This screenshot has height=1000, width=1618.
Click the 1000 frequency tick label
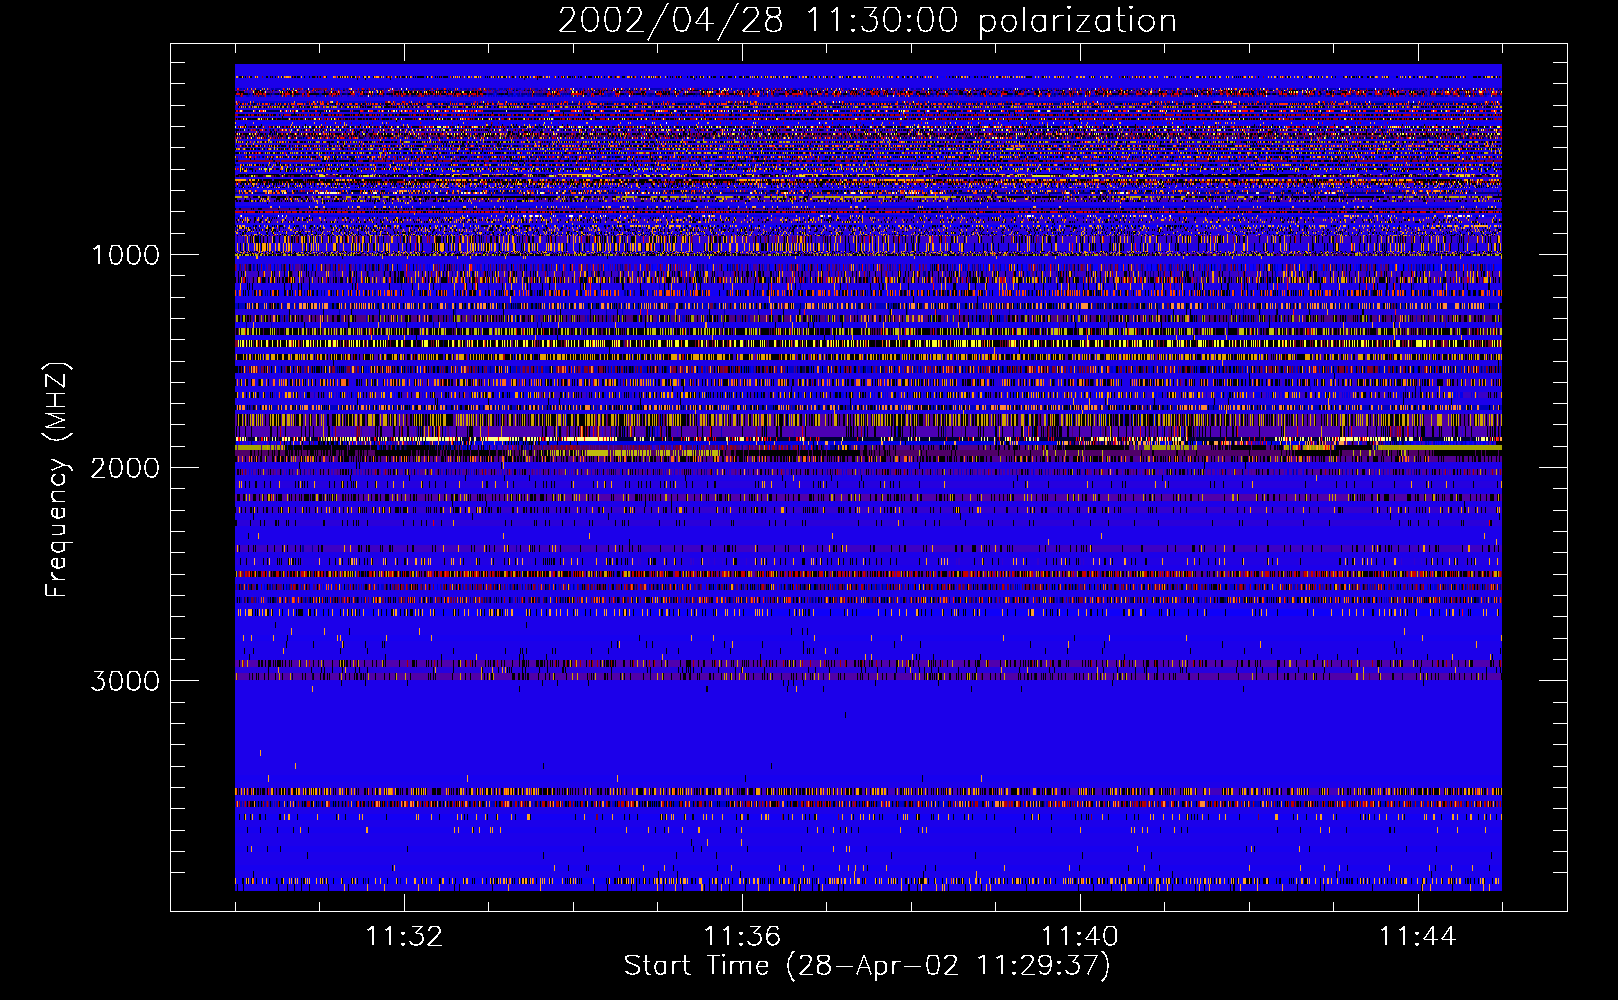click(125, 255)
